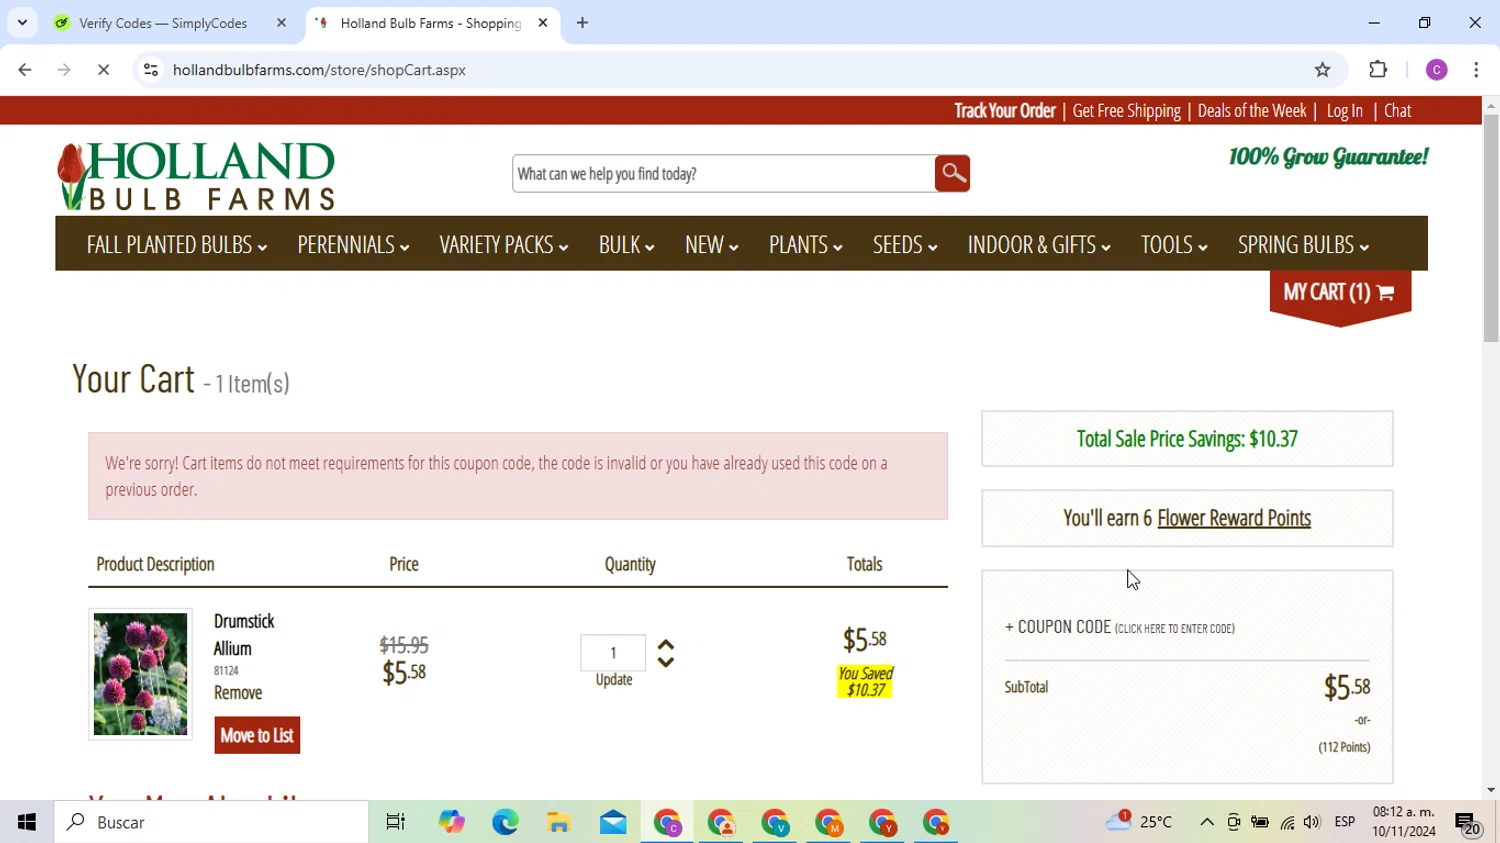Click the browser address bar URL
The height and width of the screenshot is (843, 1500).
click(319, 70)
